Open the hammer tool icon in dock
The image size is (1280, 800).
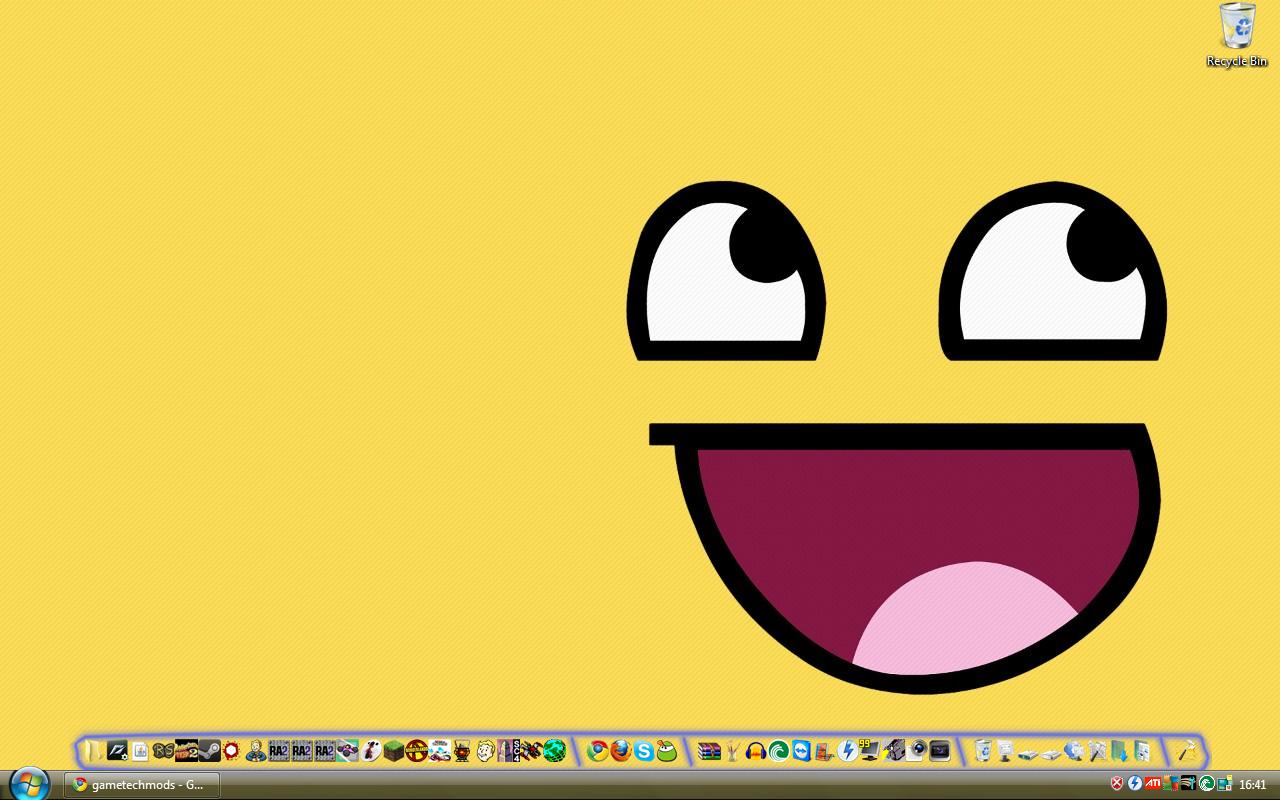(x=1187, y=750)
